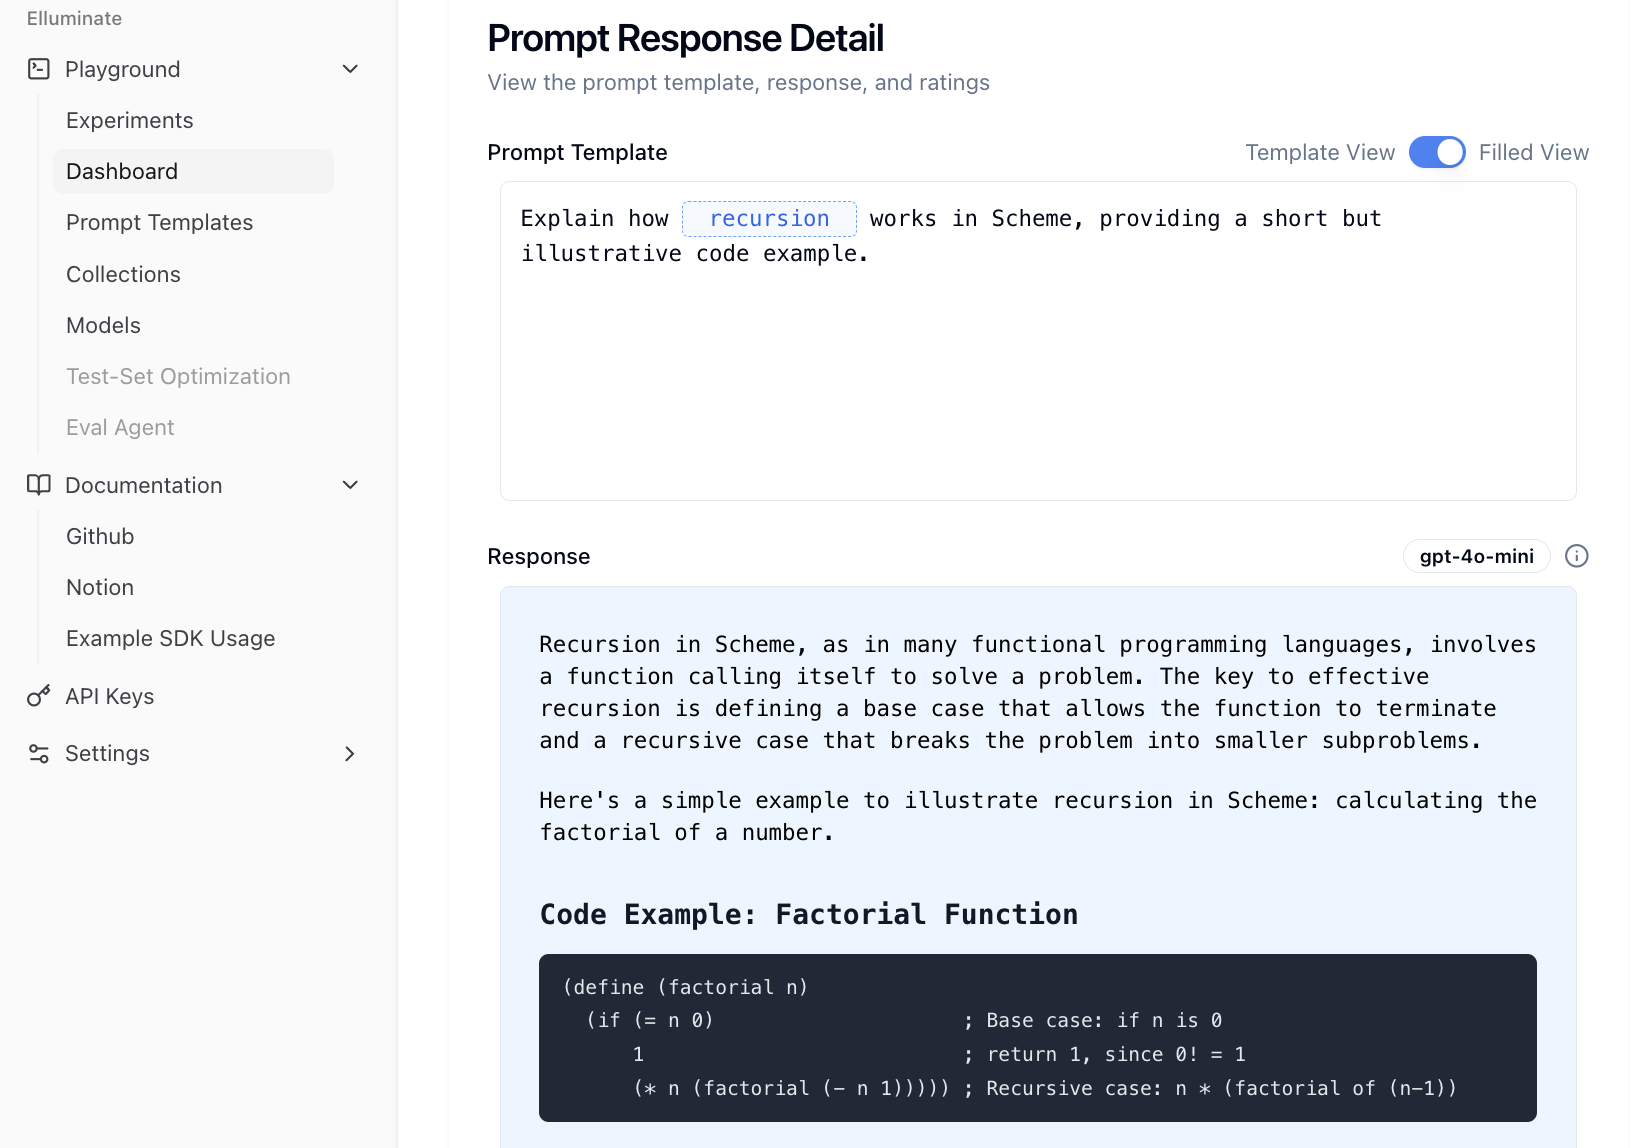The width and height of the screenshot is (1636, 1148).
Task: Click the Filled View label
Action: coord(1534,152)
